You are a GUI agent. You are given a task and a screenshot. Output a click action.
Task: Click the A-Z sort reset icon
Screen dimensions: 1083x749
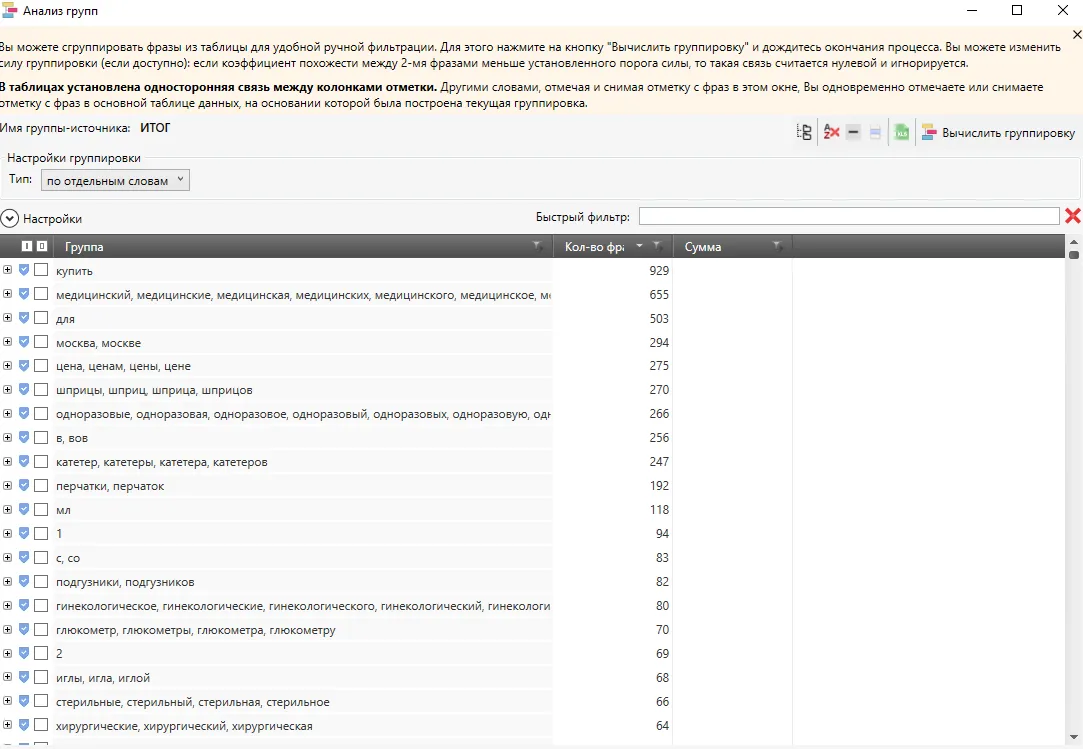(x=831, y=132)
